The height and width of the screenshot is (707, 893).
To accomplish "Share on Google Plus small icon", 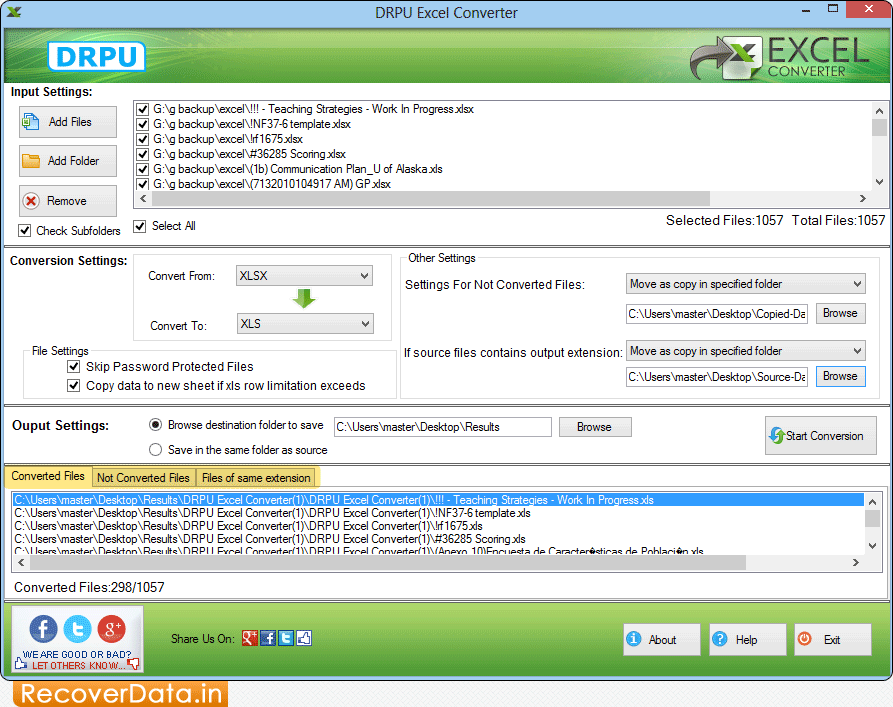I will [x=249, y=638].
